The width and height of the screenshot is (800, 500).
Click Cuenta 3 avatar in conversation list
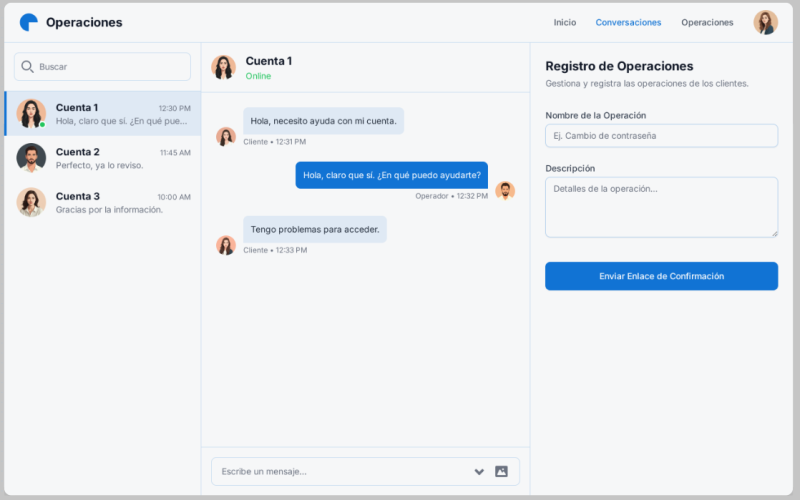(31, 202)
